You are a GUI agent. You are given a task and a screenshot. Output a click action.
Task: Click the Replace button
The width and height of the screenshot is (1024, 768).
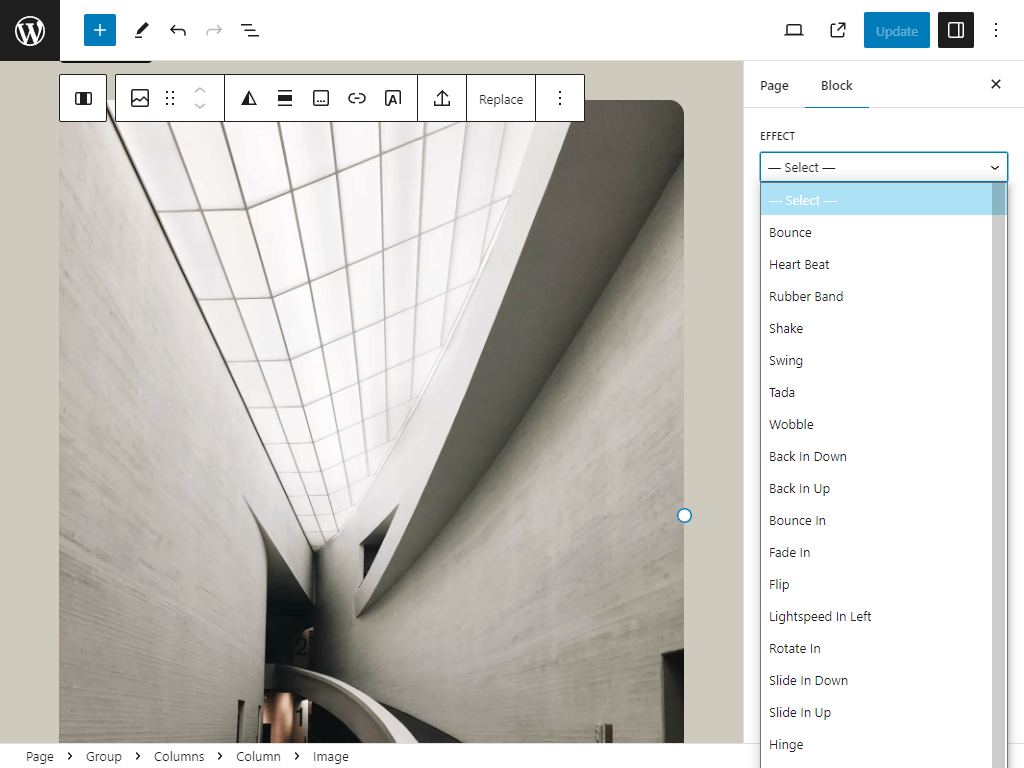tap(501, 99)
